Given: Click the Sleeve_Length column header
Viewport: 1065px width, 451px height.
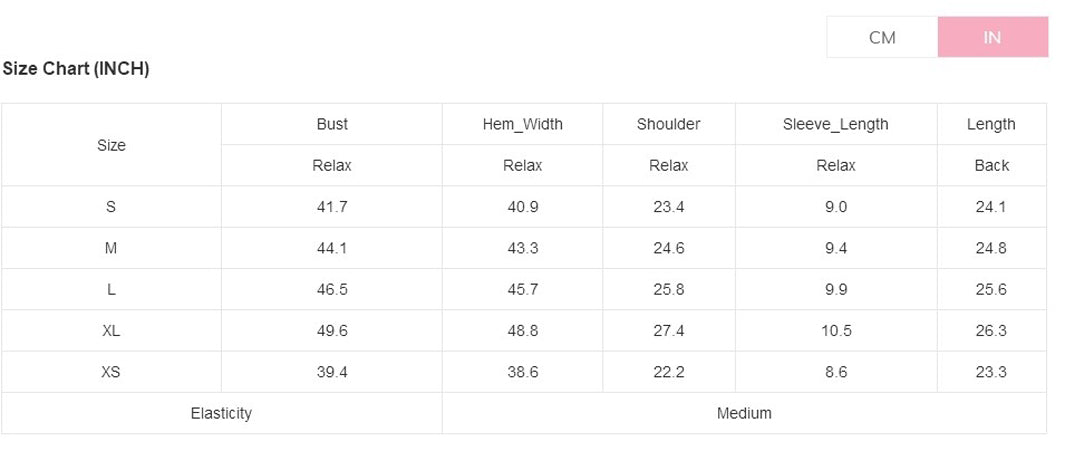Looking at the screenshot, I should [835, 124].
